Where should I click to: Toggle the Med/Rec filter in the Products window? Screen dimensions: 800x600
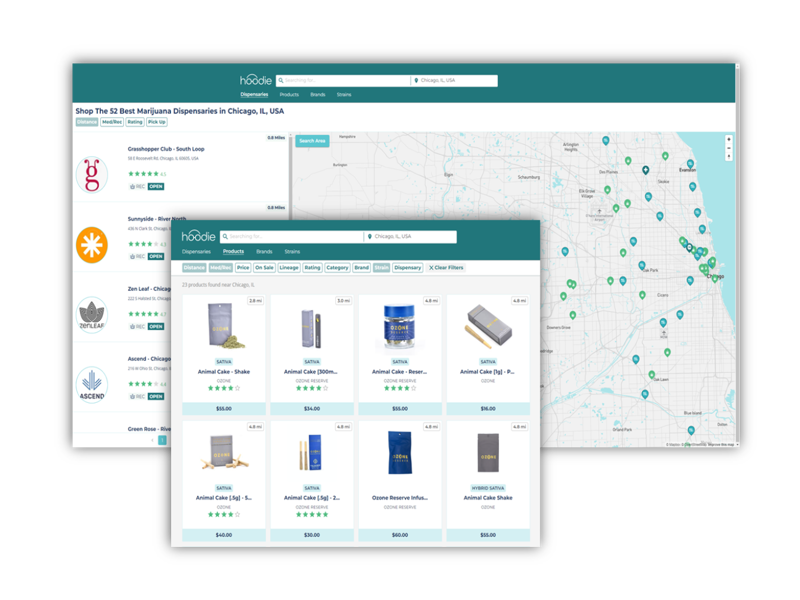(x=220, y=267)
